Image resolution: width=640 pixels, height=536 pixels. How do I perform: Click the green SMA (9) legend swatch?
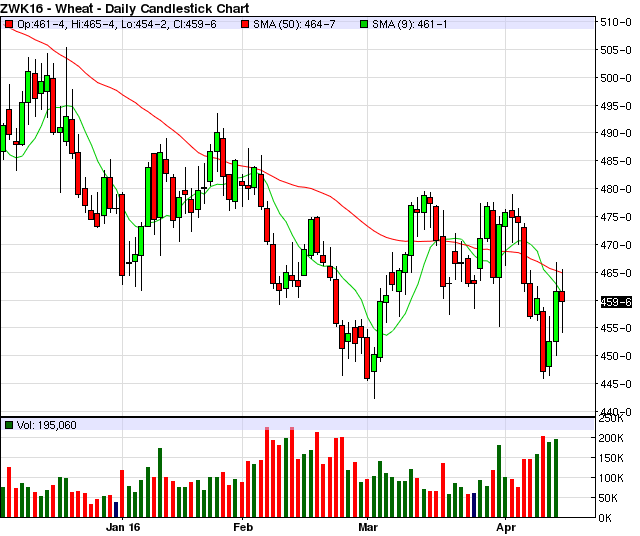click(364, 24)
